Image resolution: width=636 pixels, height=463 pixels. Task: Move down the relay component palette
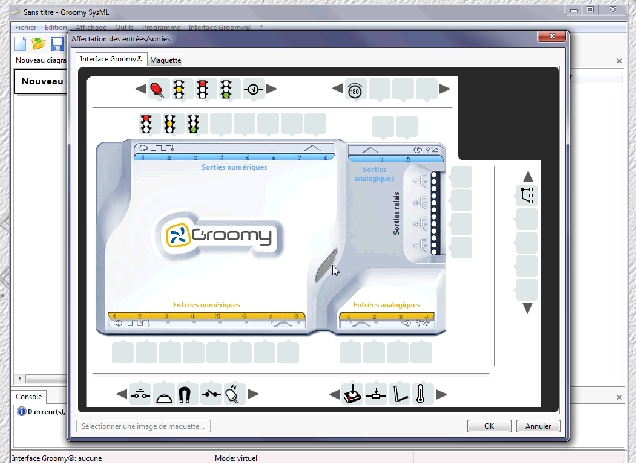tap(528, 309)
